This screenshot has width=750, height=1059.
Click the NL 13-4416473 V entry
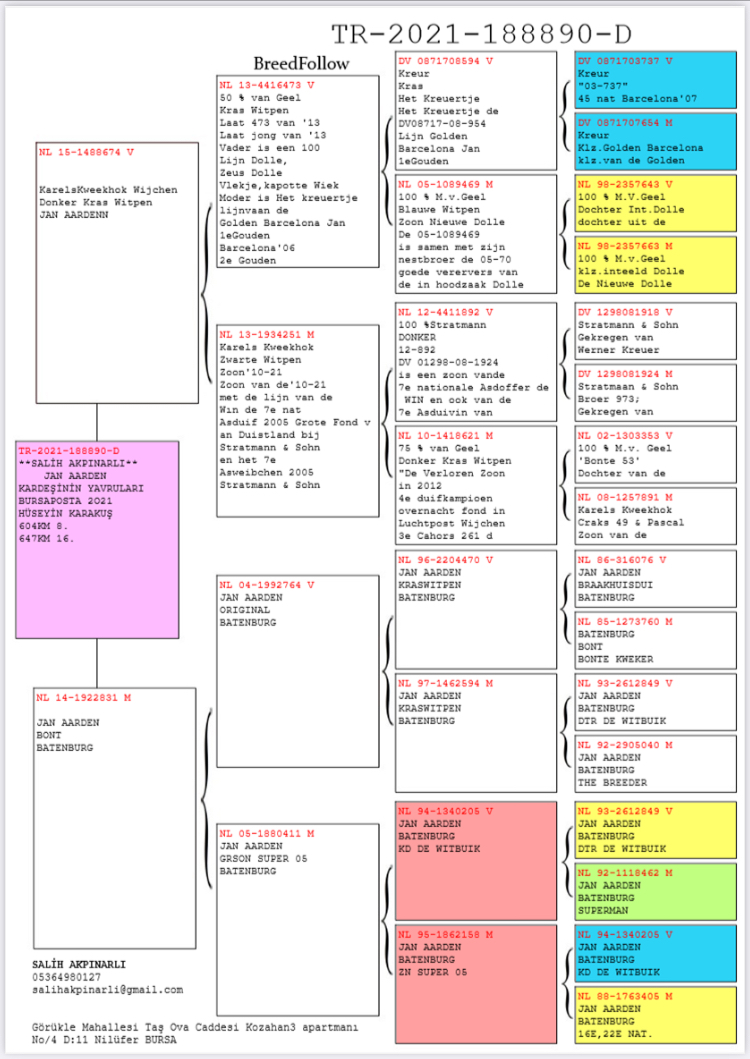click(297, 172)
